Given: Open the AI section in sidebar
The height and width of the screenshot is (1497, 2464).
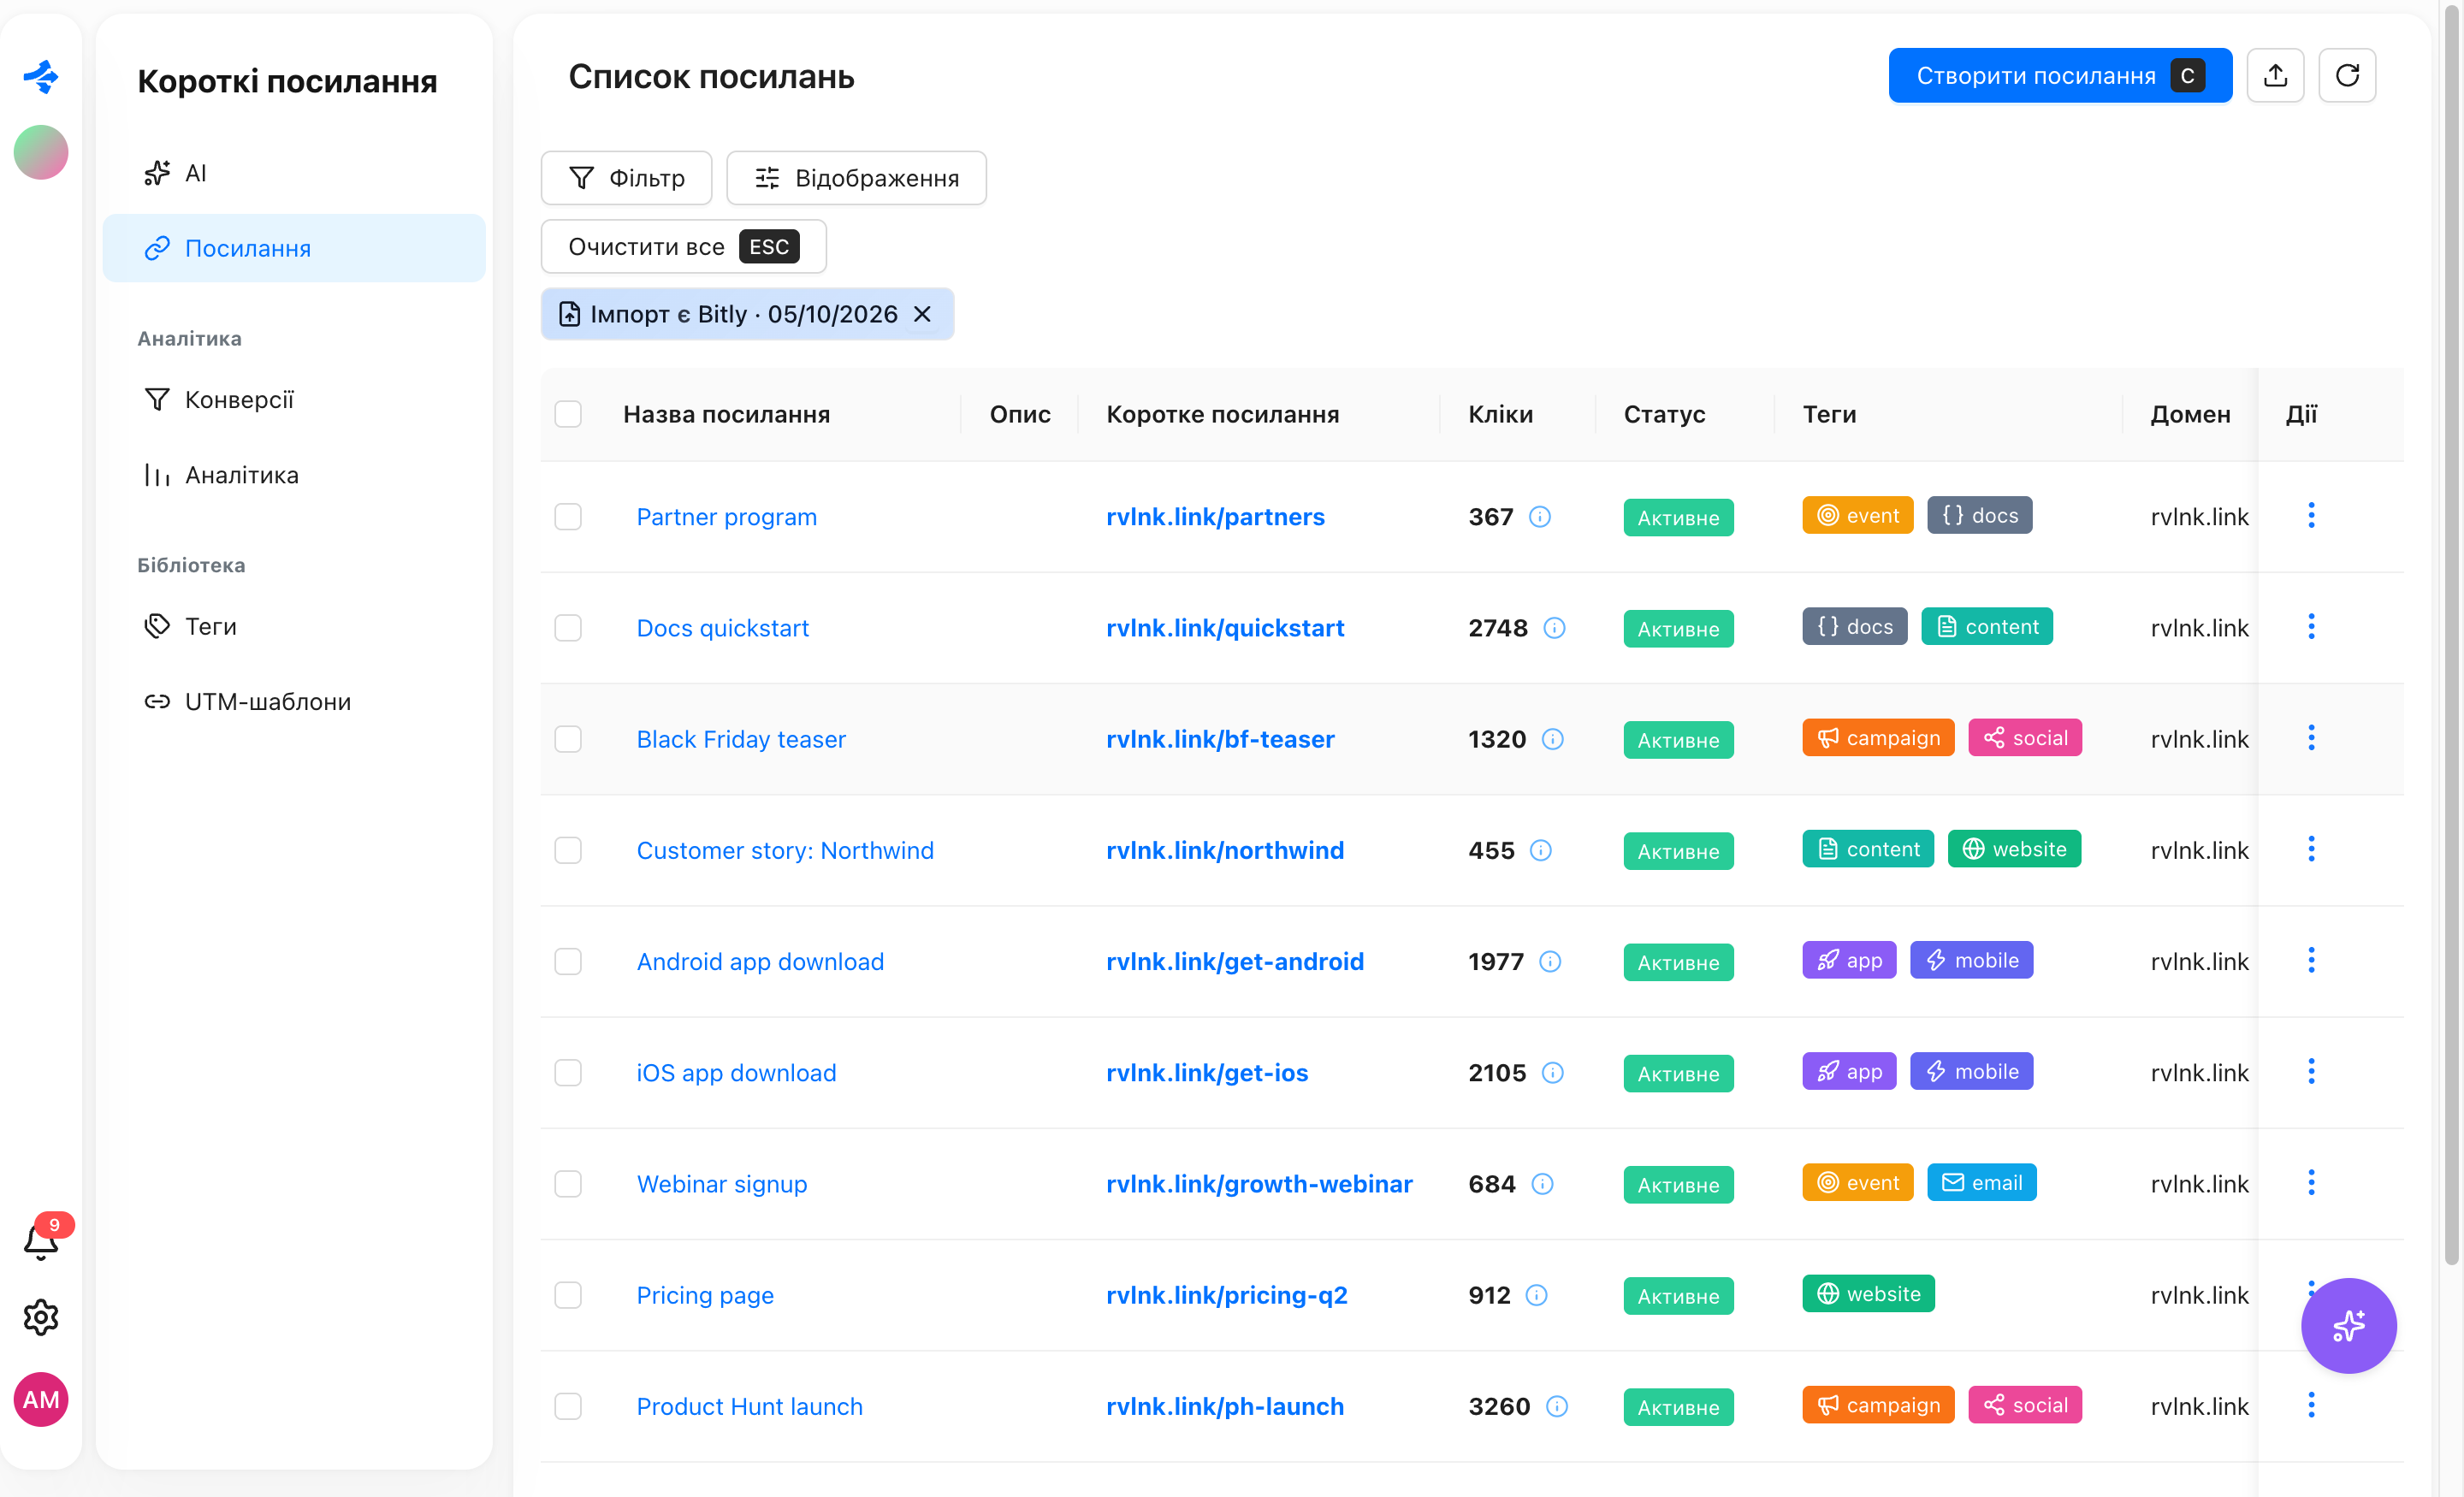Looking at the screenshot, I should pyautogui.click(x=294, y=173).
